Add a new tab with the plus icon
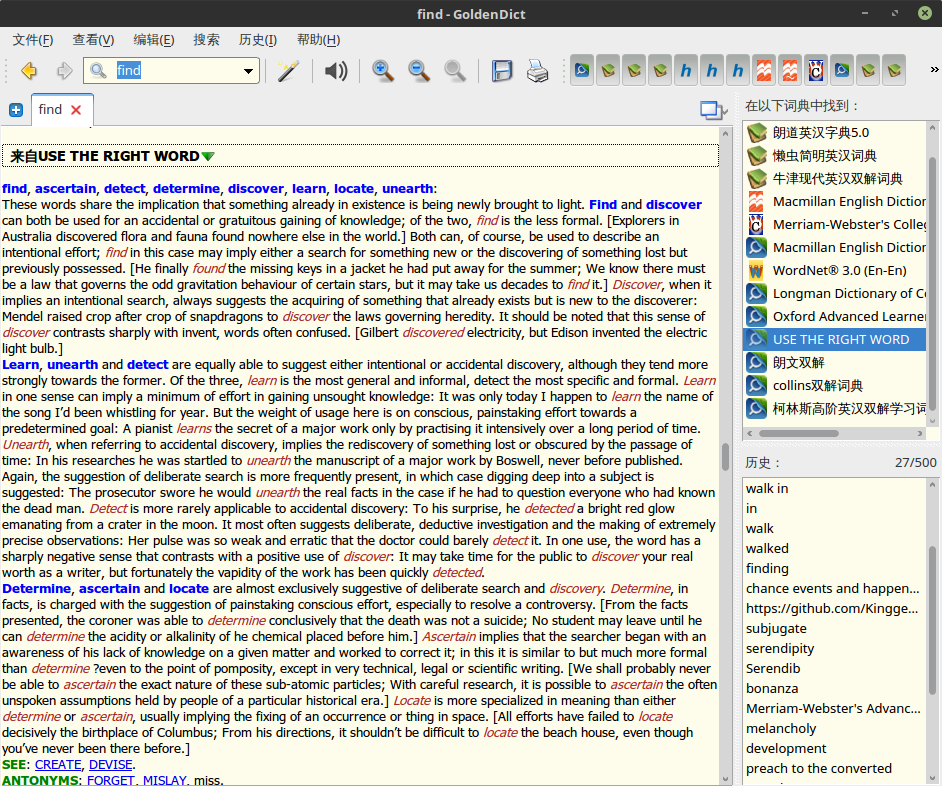The width and height of the screenshot is (942, 786). [16, 110]
